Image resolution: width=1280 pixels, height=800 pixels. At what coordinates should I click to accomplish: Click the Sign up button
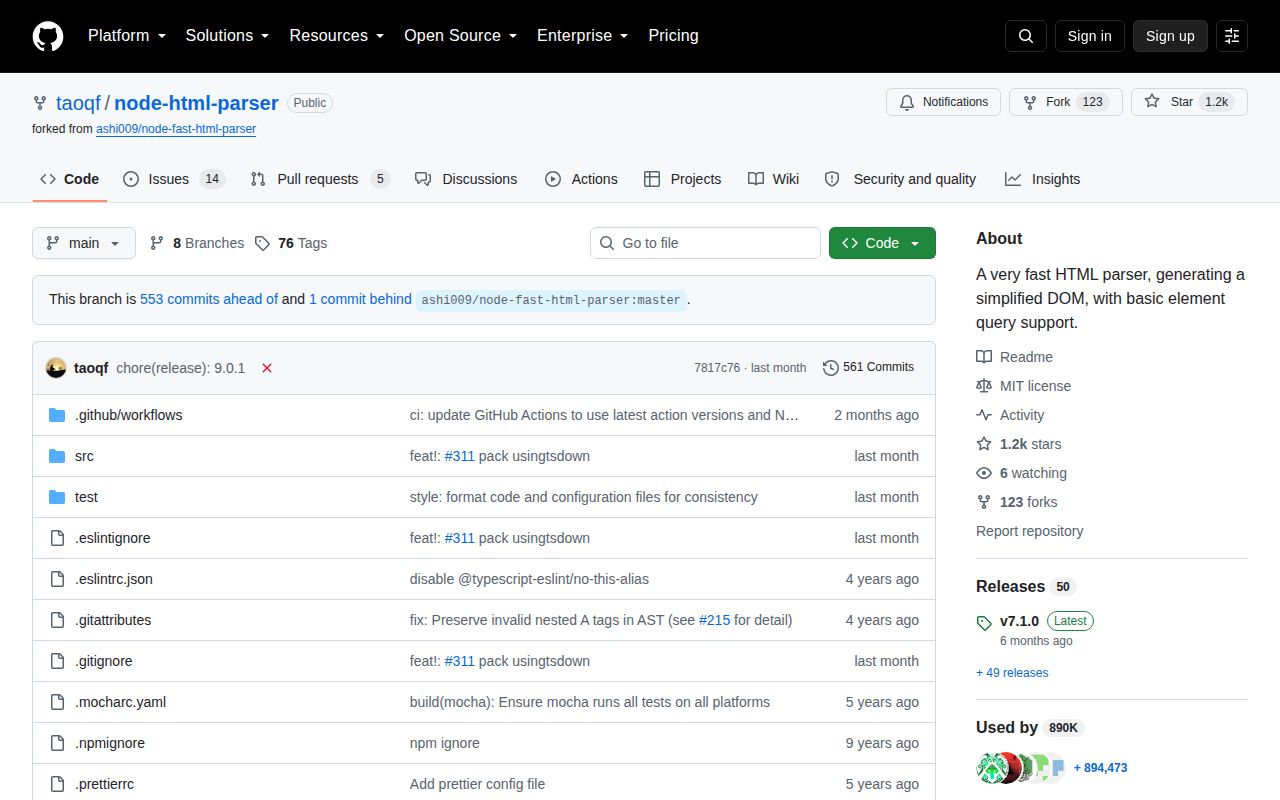(x=1170, y=36)
